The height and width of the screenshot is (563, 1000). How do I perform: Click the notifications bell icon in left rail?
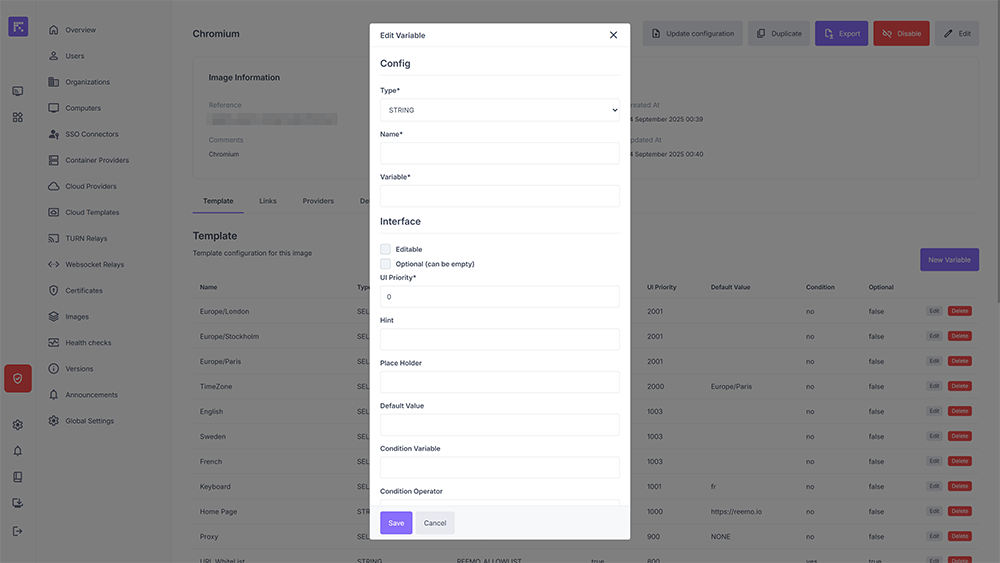click(18, 451)
